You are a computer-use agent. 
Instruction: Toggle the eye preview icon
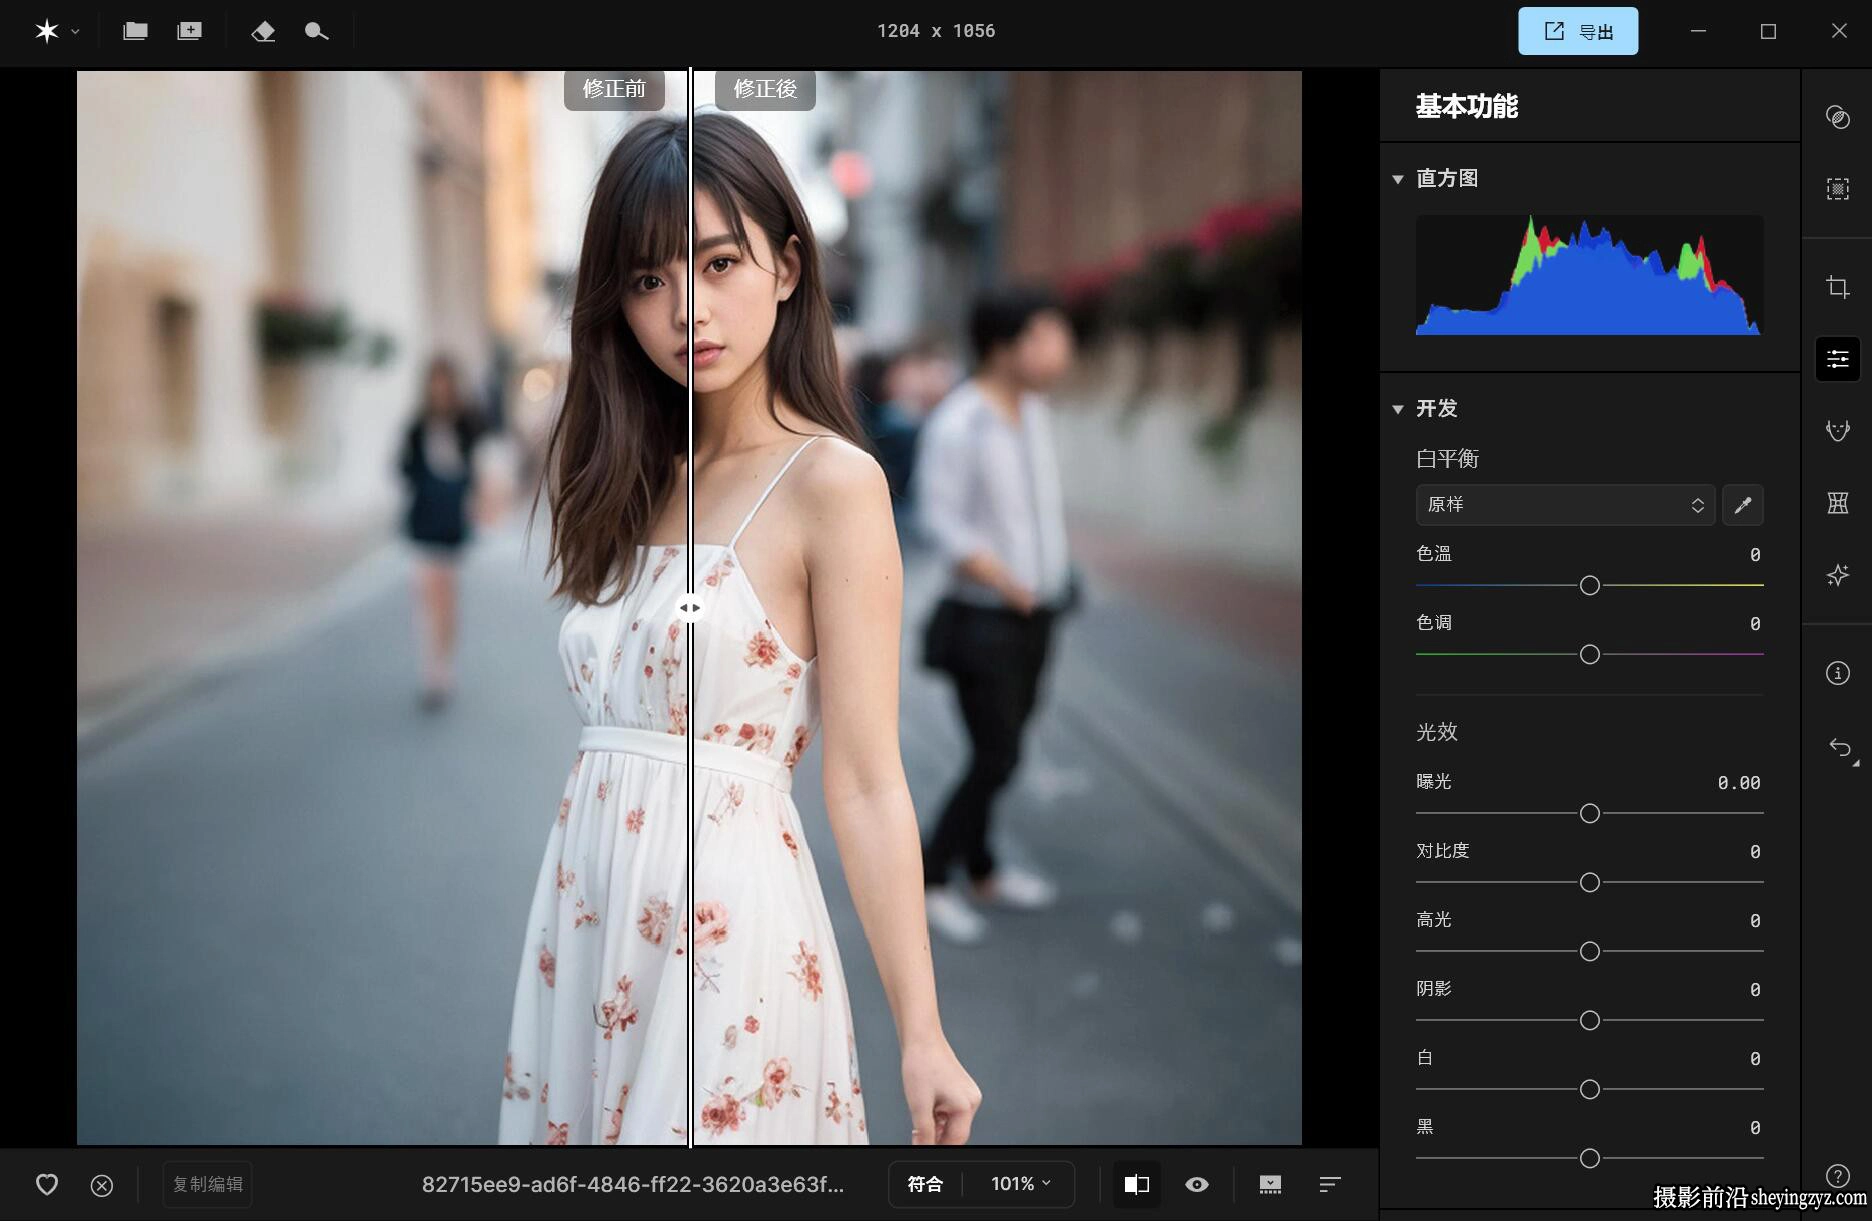1196,1184
